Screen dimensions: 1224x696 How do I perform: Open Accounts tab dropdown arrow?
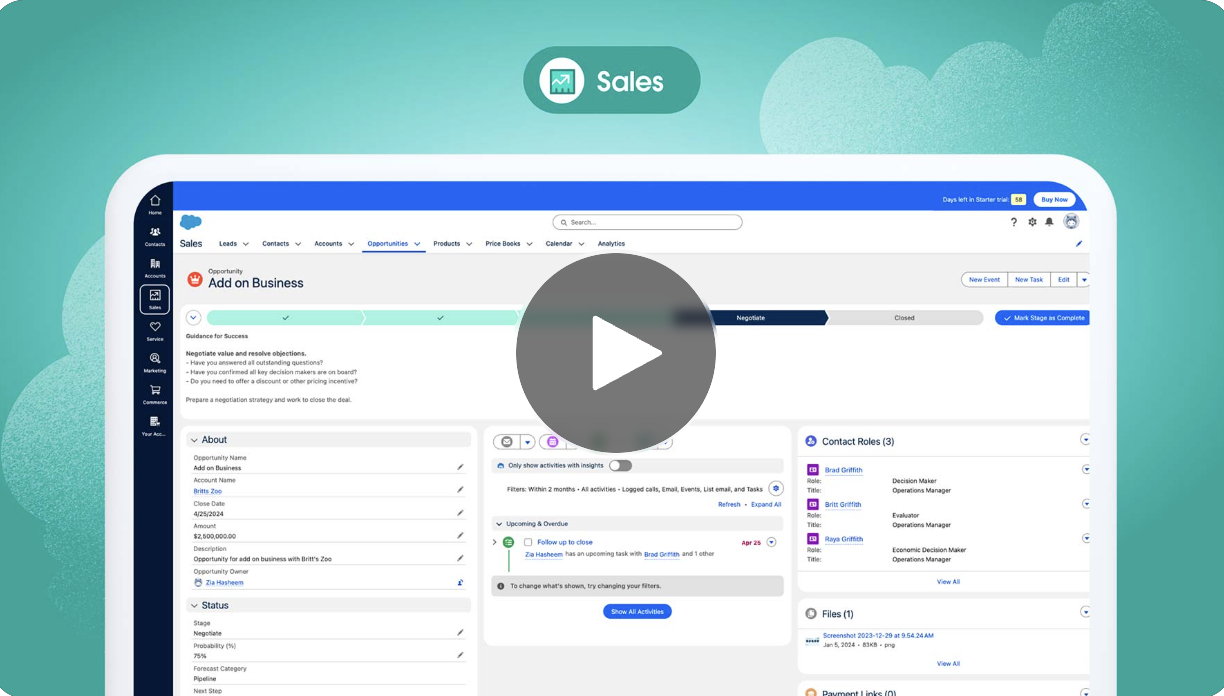click(351, 244)
